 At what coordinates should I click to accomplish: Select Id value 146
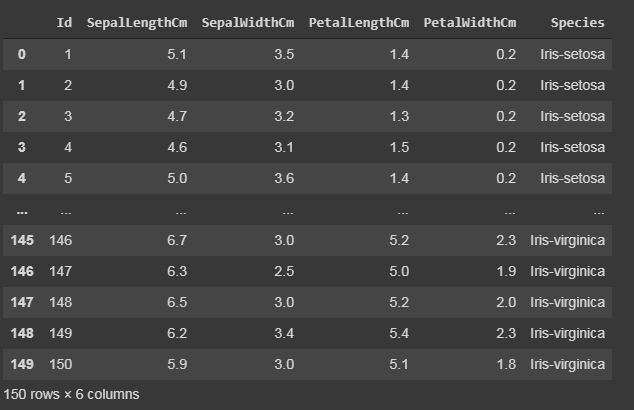point(61,240)
